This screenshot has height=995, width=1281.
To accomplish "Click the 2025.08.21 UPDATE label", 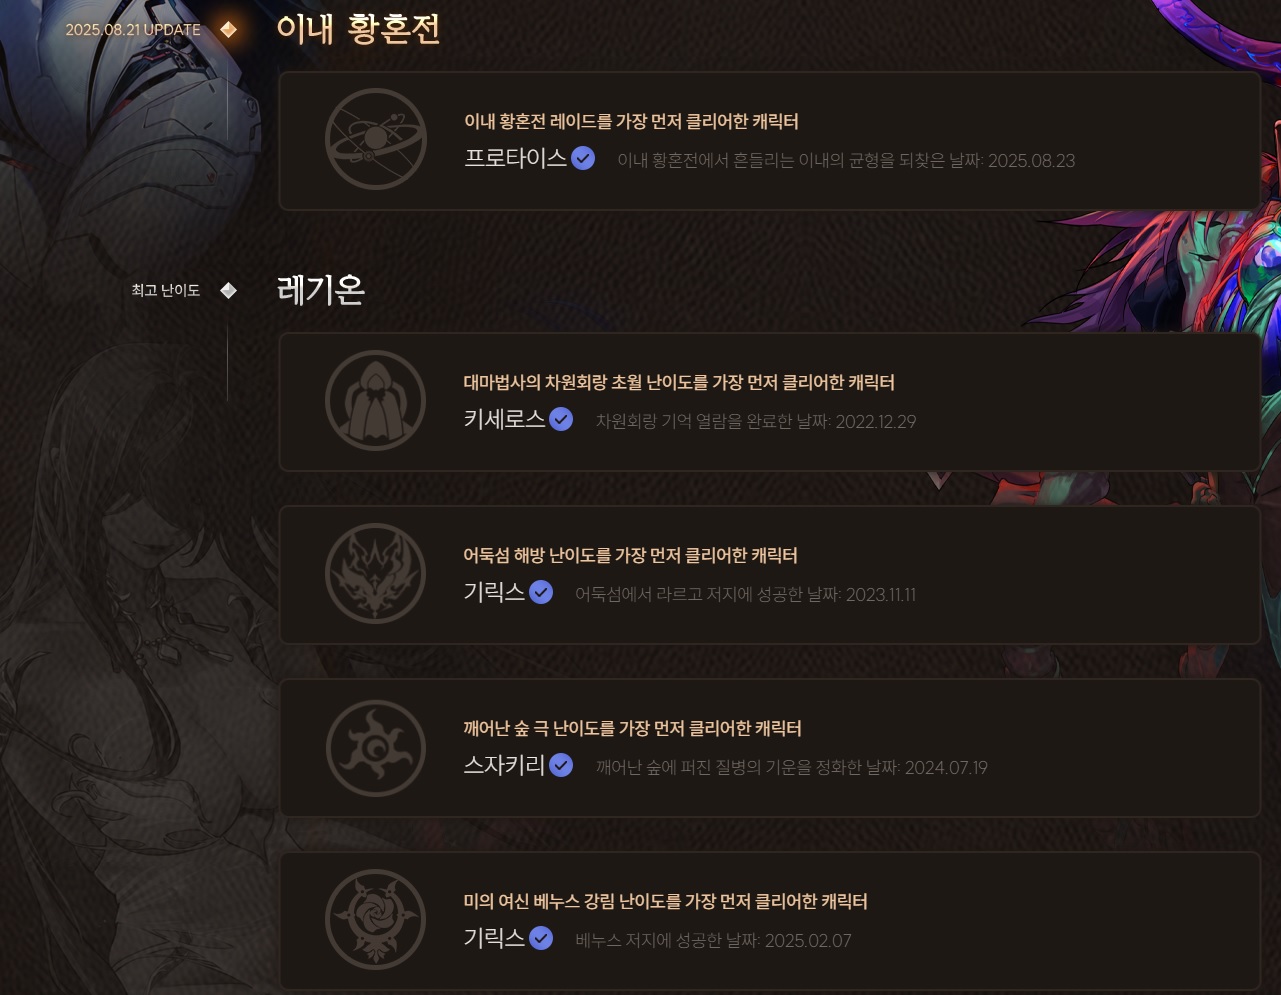I will point(133,30).
